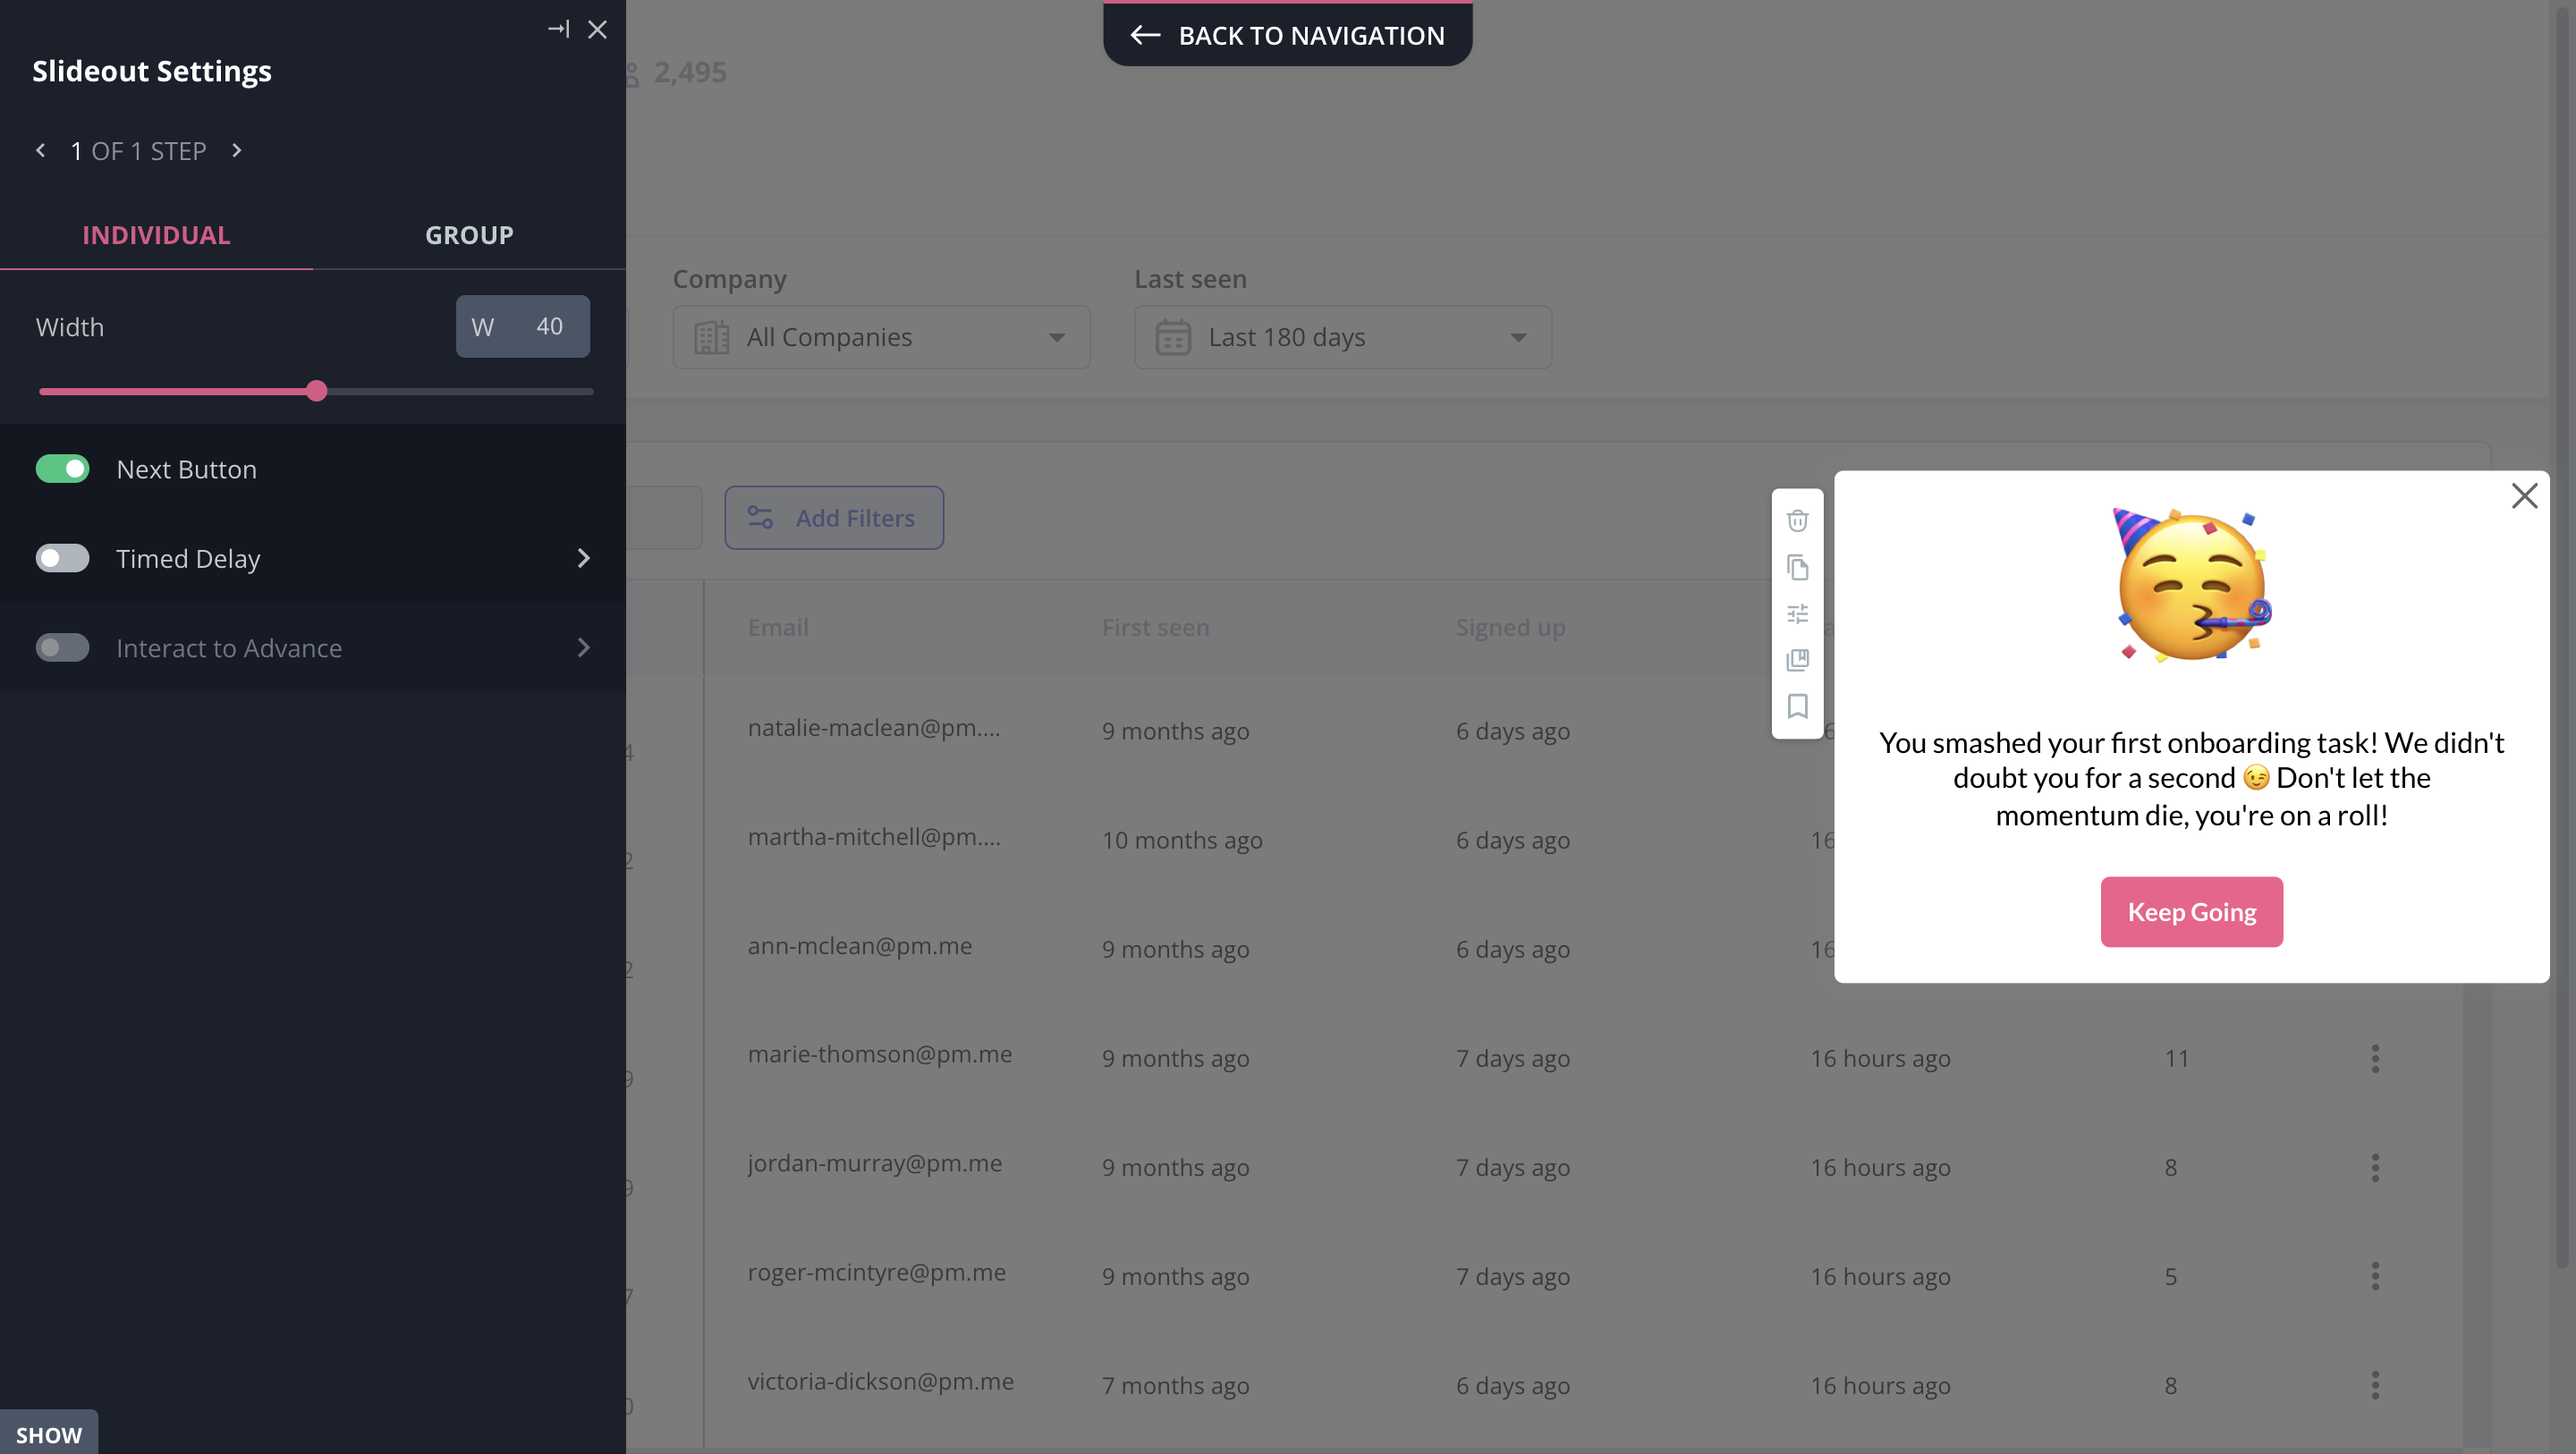Open the row menu for marie-thomson@pm.me

click(2375, 1058)
